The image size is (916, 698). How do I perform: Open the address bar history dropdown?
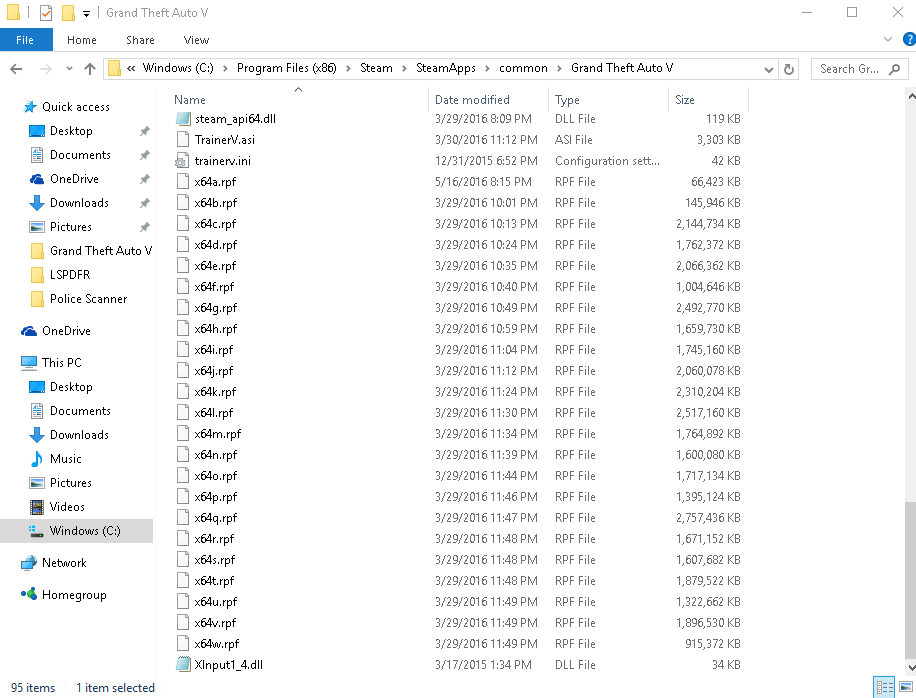pyautogui.click(x=769, y=70)
